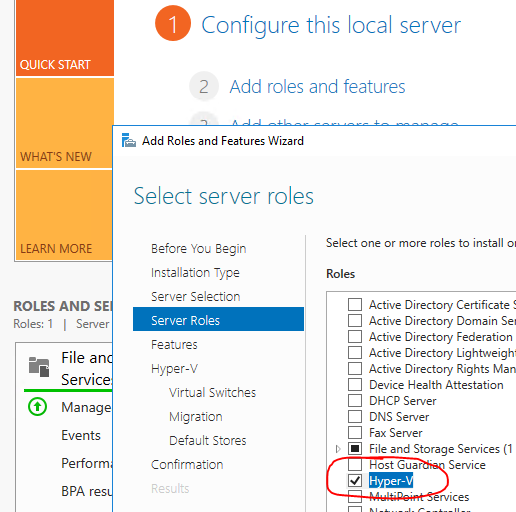This screenshot has width=516, height=512.
Task: Click Add roles and features link
Action: [x=317, y=87]
